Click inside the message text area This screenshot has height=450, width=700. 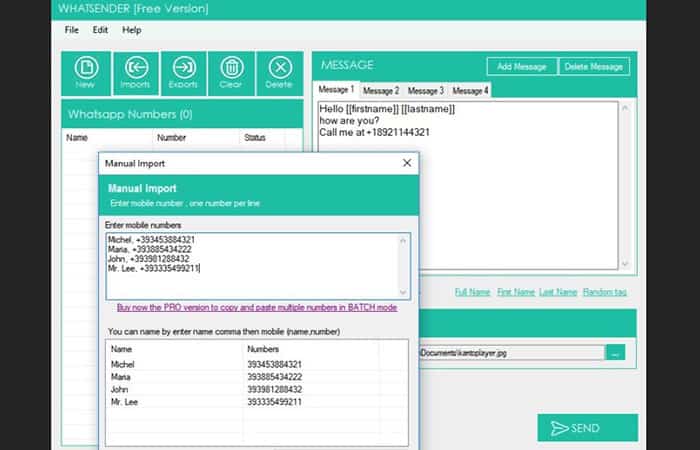coord(468,185)
